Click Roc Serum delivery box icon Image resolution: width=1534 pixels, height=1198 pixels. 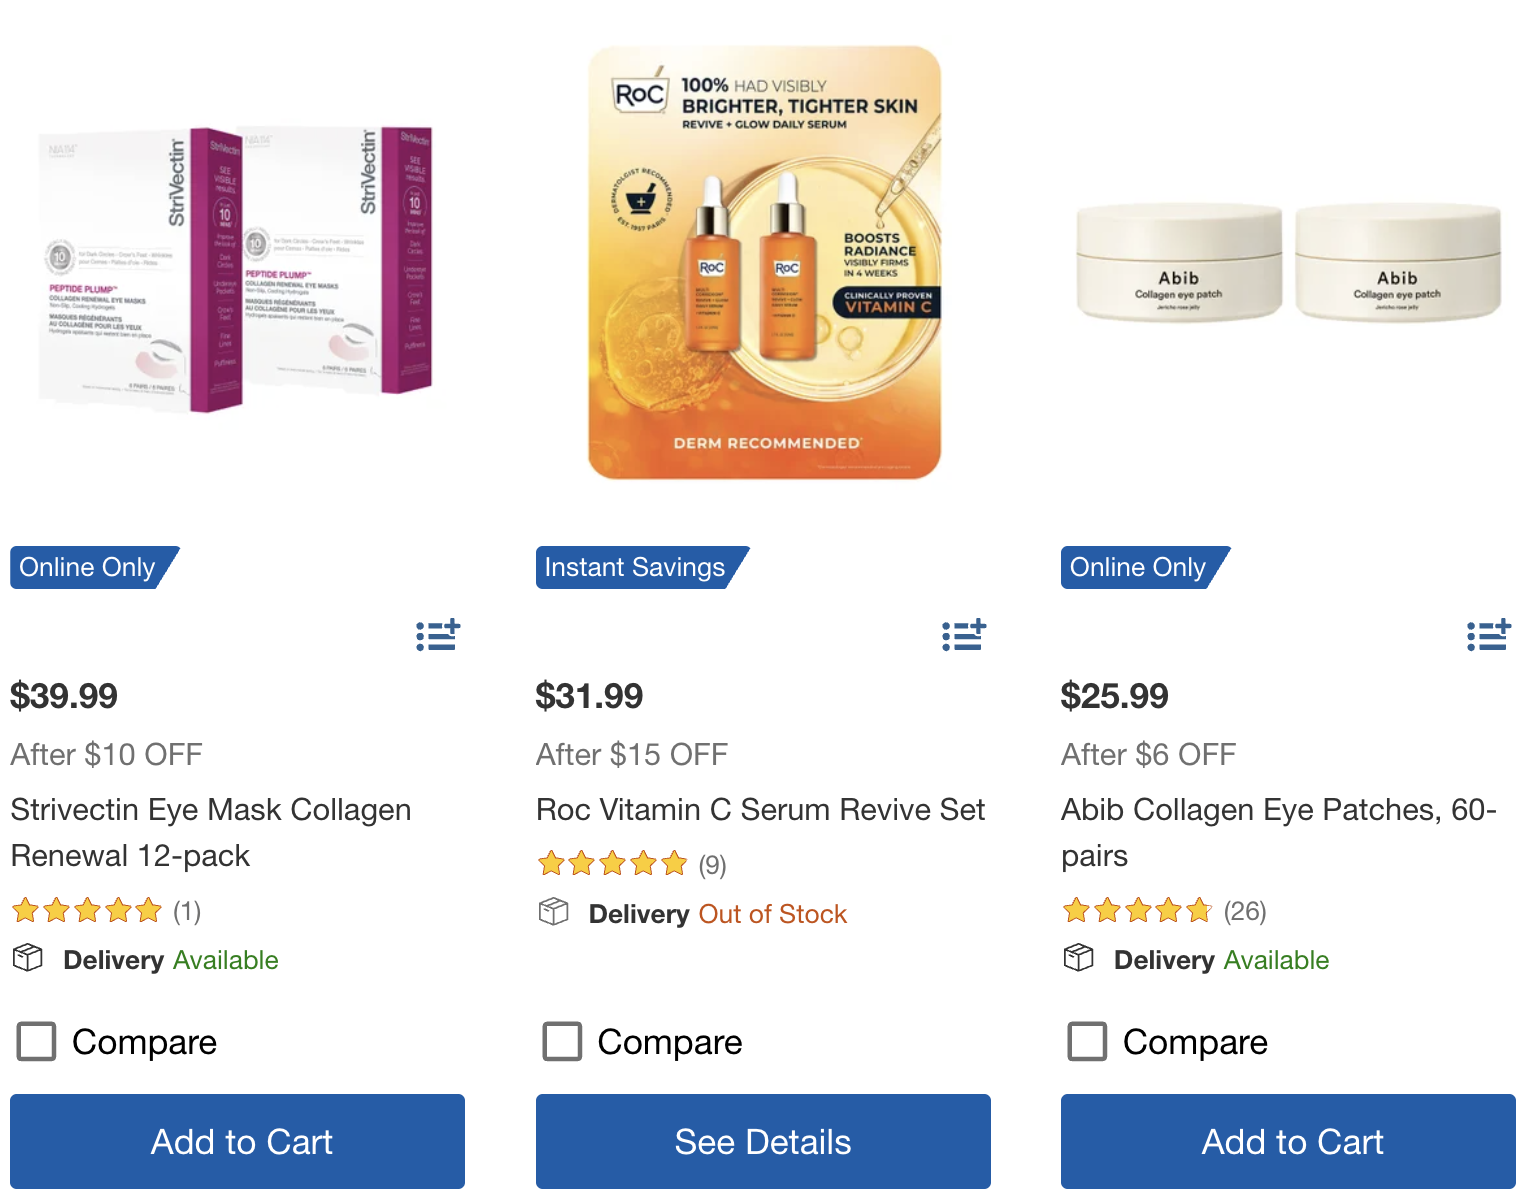(554, 912)
